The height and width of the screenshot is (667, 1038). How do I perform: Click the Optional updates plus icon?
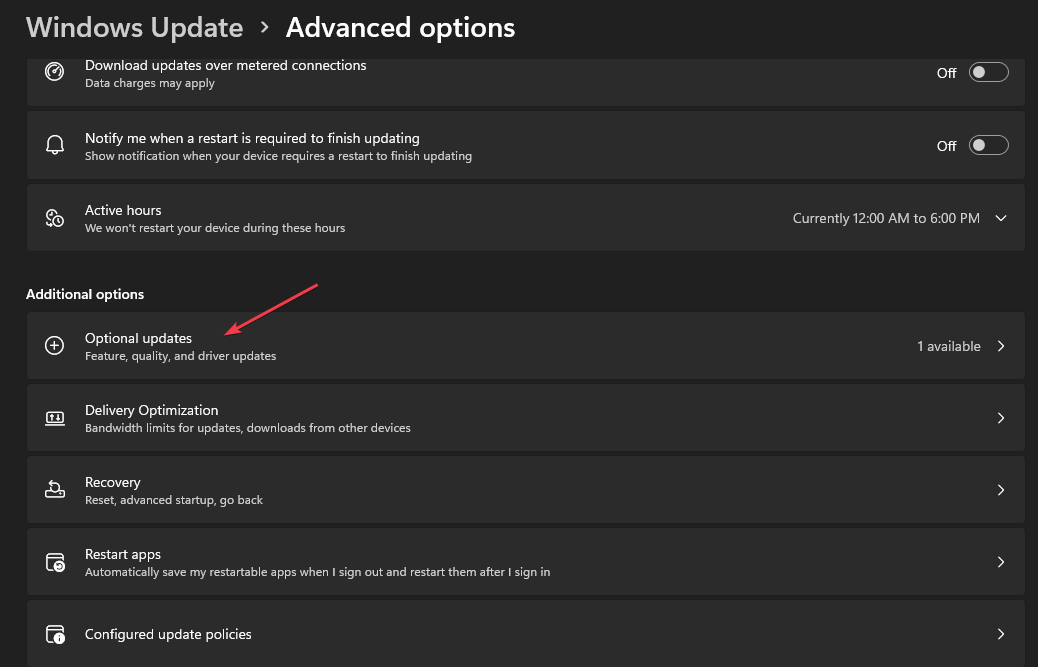[x=54, y=345]
